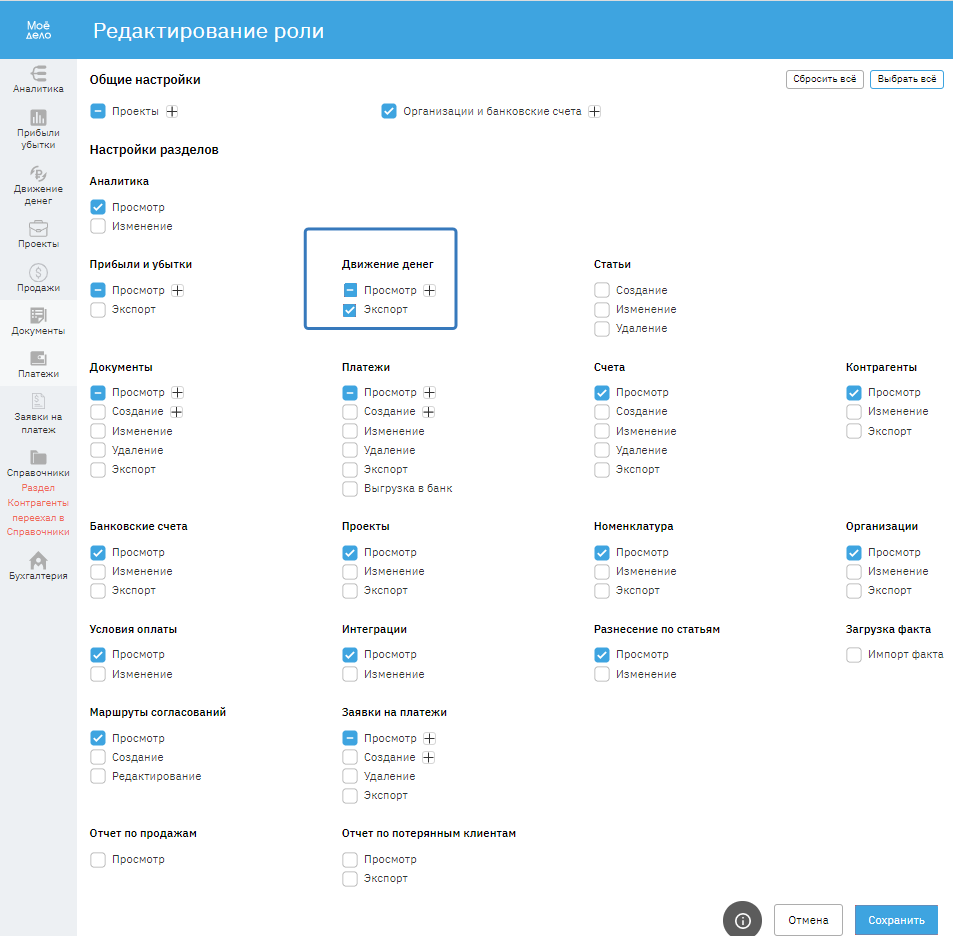Uncheck Просмотр under Аналитика

(x=98, y=207)
